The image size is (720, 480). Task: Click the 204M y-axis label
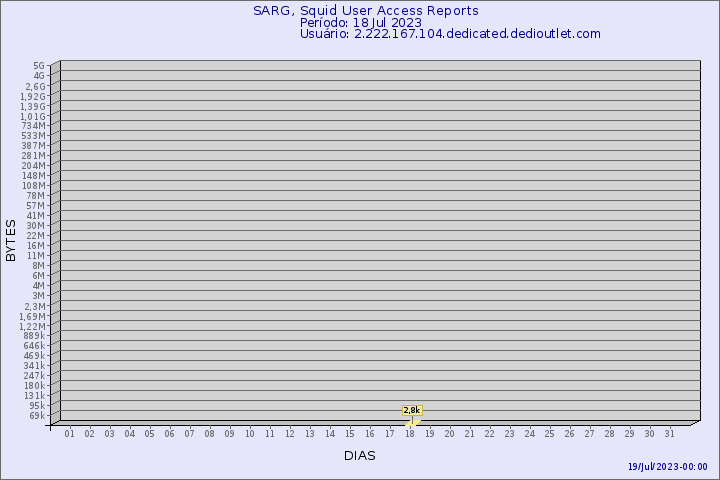[x=34, y=166]
